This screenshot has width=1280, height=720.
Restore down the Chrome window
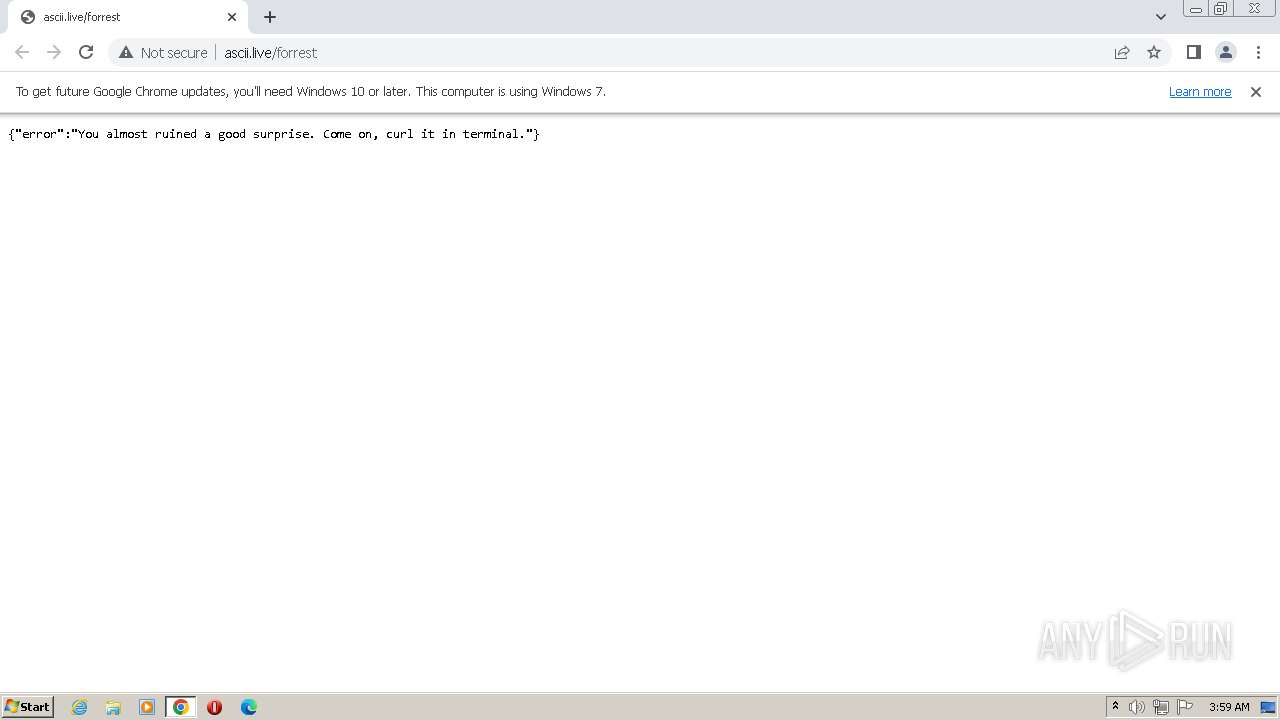(x=1221, y=9)
